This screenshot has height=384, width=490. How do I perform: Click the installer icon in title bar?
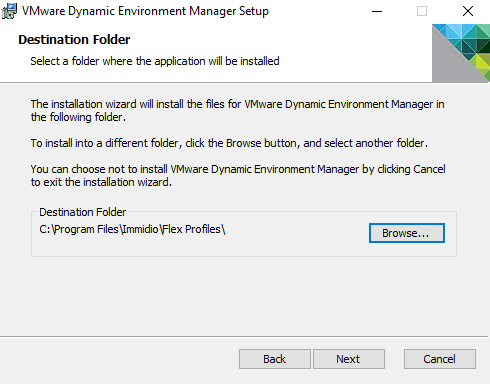click(9, 11)
